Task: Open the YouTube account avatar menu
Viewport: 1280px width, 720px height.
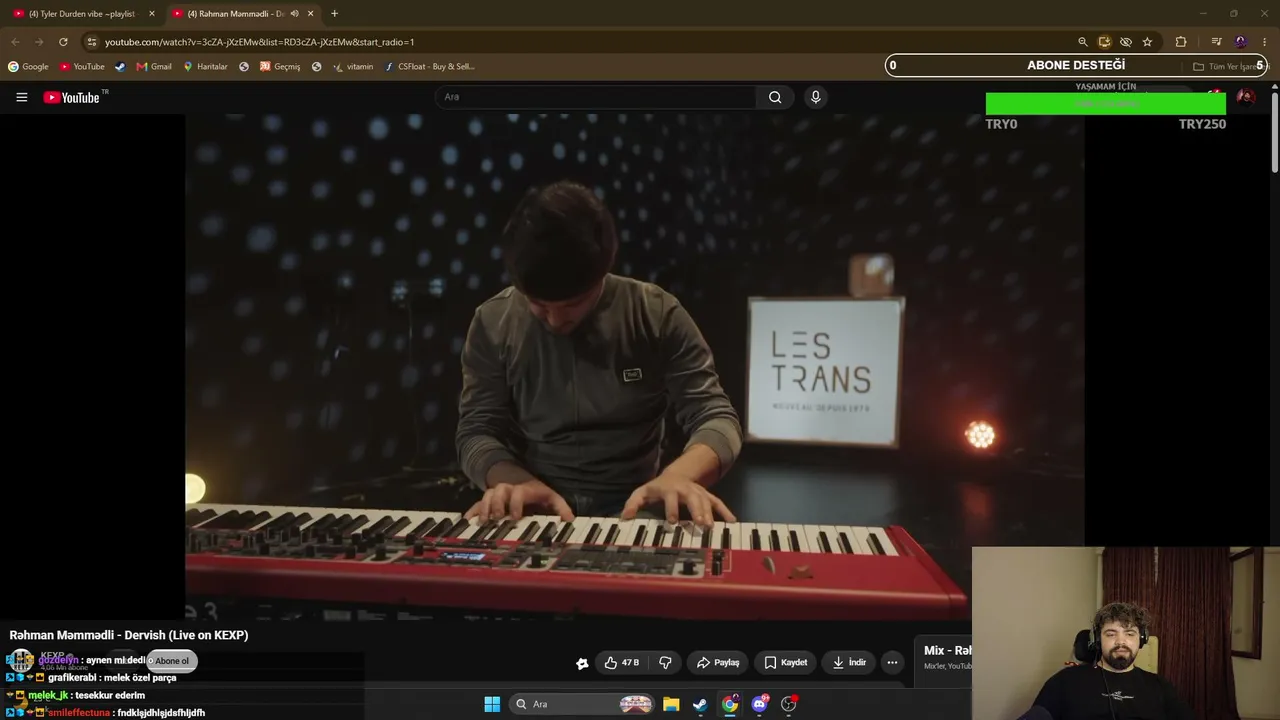Action: (1246, 97)
